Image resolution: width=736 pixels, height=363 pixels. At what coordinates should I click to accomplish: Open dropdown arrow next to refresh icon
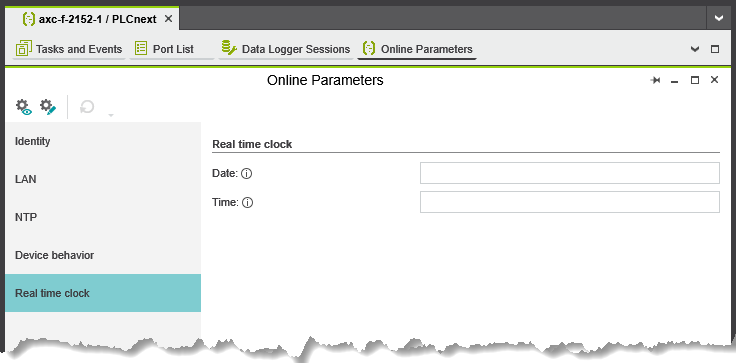pos(111,115)
